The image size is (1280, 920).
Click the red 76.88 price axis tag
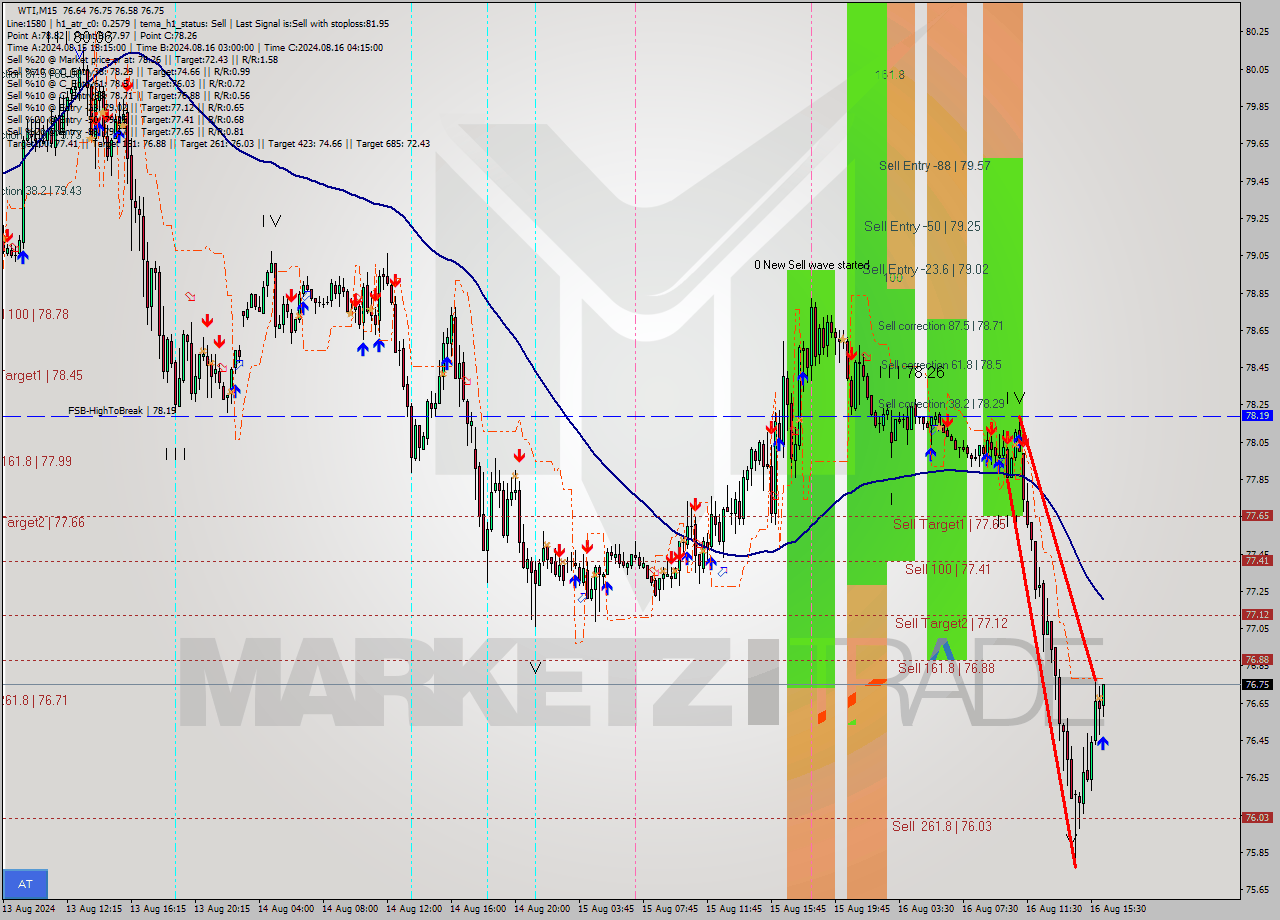click(1257, 660)
